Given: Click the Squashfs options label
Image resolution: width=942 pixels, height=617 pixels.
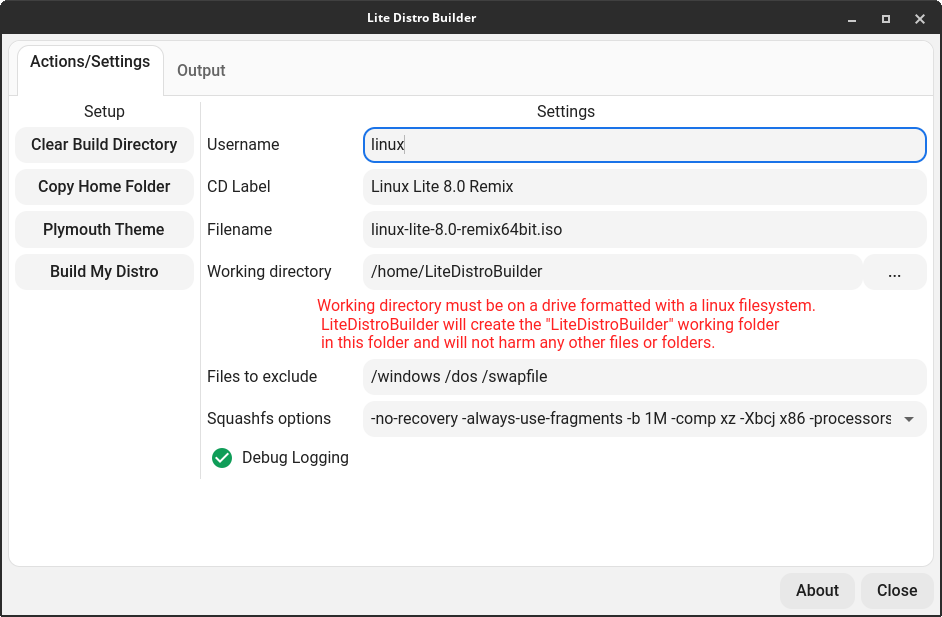Looking at the screenshot, I should (269, 419).
